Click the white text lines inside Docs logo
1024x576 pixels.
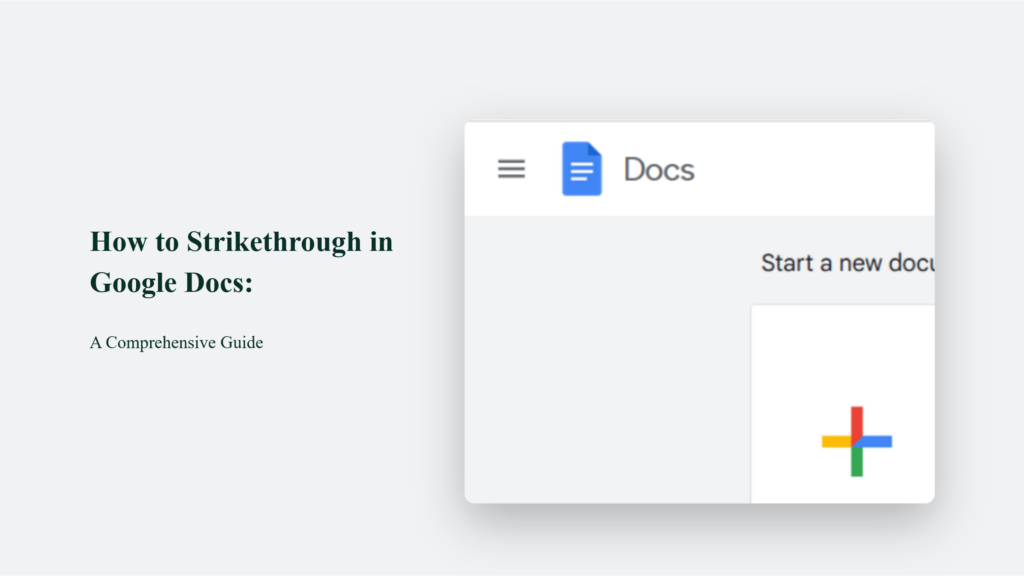[581, 174]
